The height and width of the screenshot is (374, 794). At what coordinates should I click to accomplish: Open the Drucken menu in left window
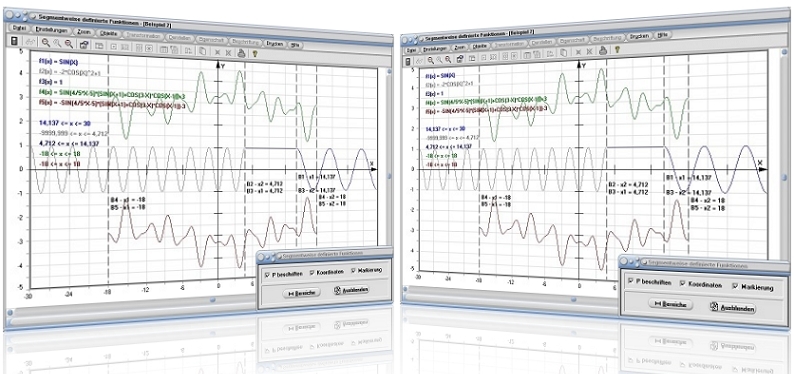point(274,44)
